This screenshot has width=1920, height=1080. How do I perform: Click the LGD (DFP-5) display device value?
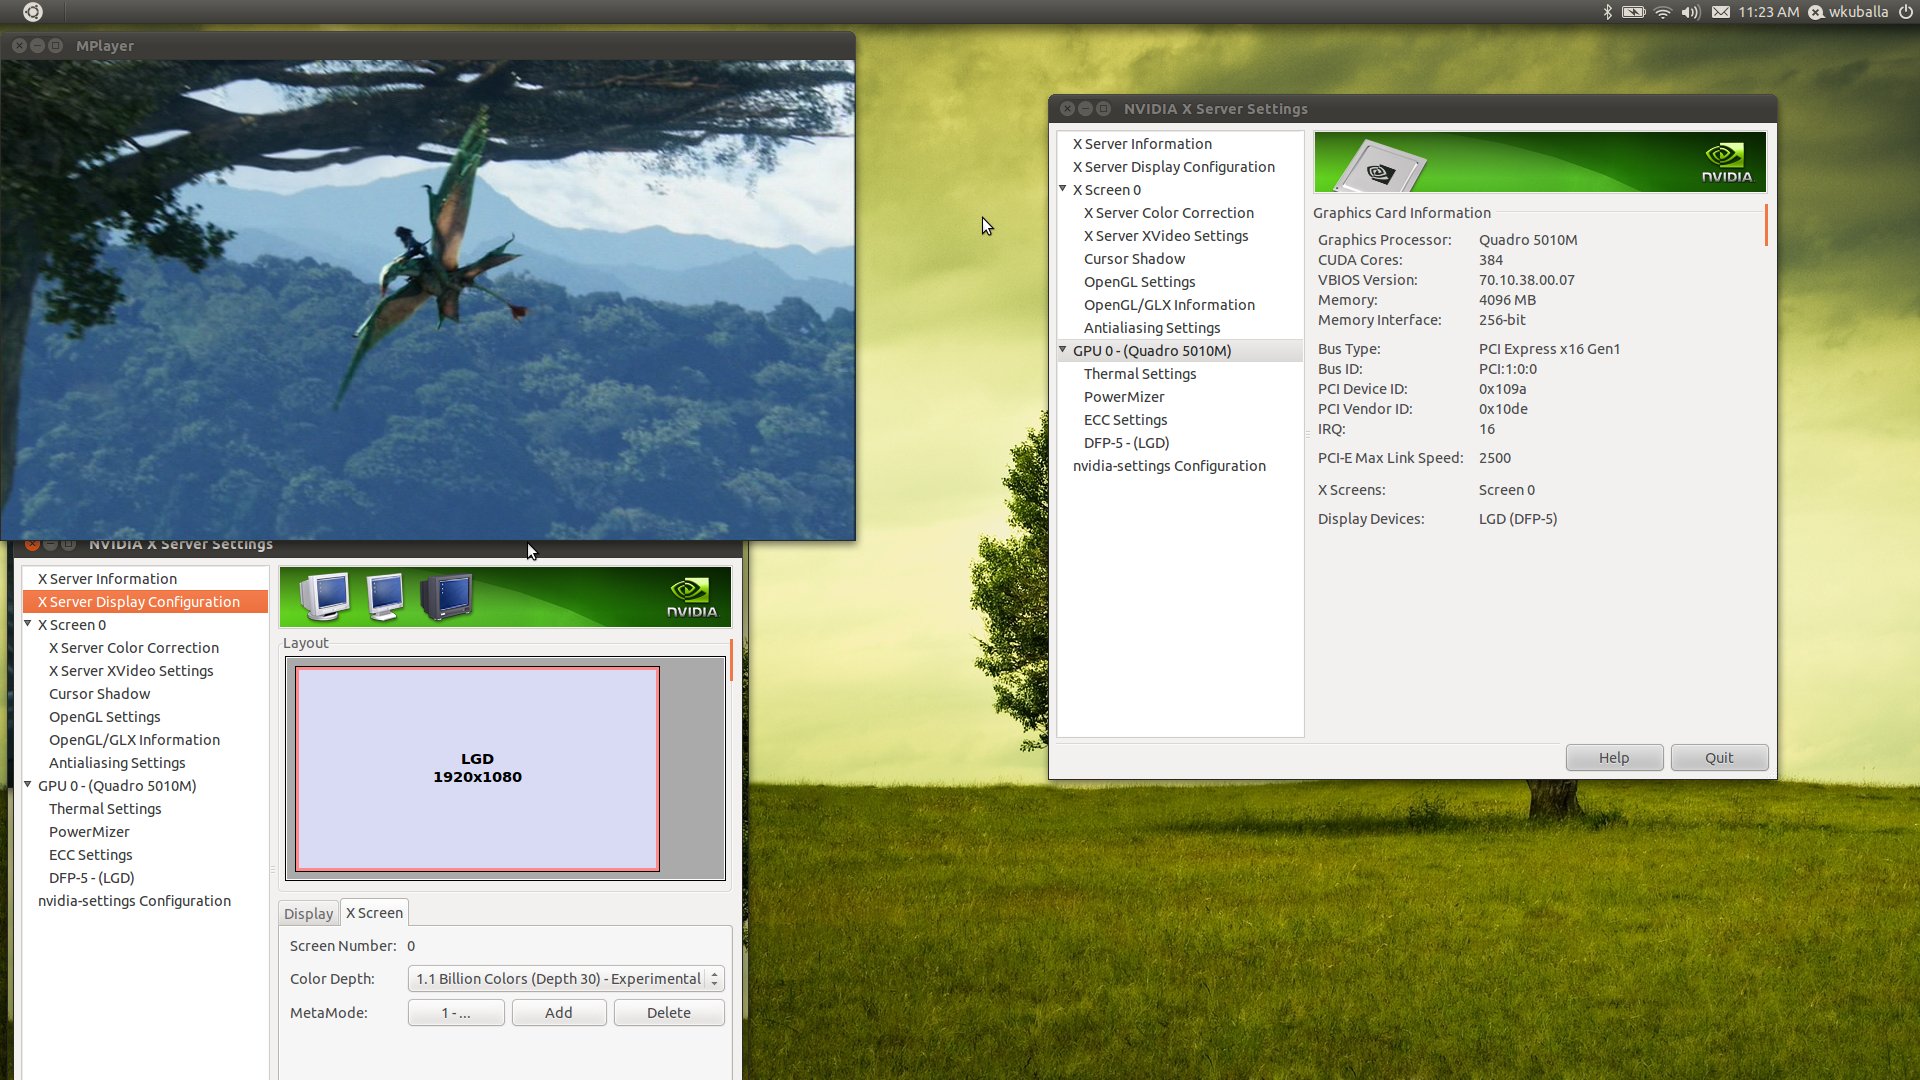tap(1518, 519)
